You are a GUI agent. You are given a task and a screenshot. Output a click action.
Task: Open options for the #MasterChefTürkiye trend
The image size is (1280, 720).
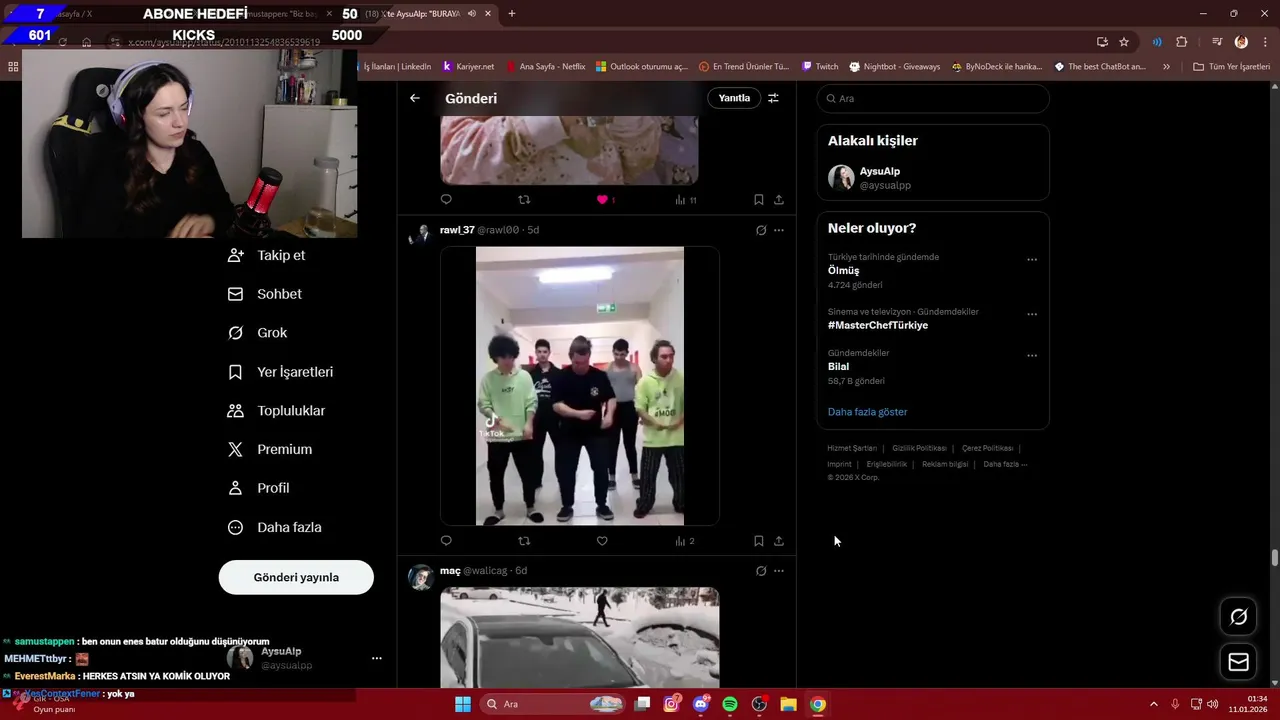tap(1032, 314)
